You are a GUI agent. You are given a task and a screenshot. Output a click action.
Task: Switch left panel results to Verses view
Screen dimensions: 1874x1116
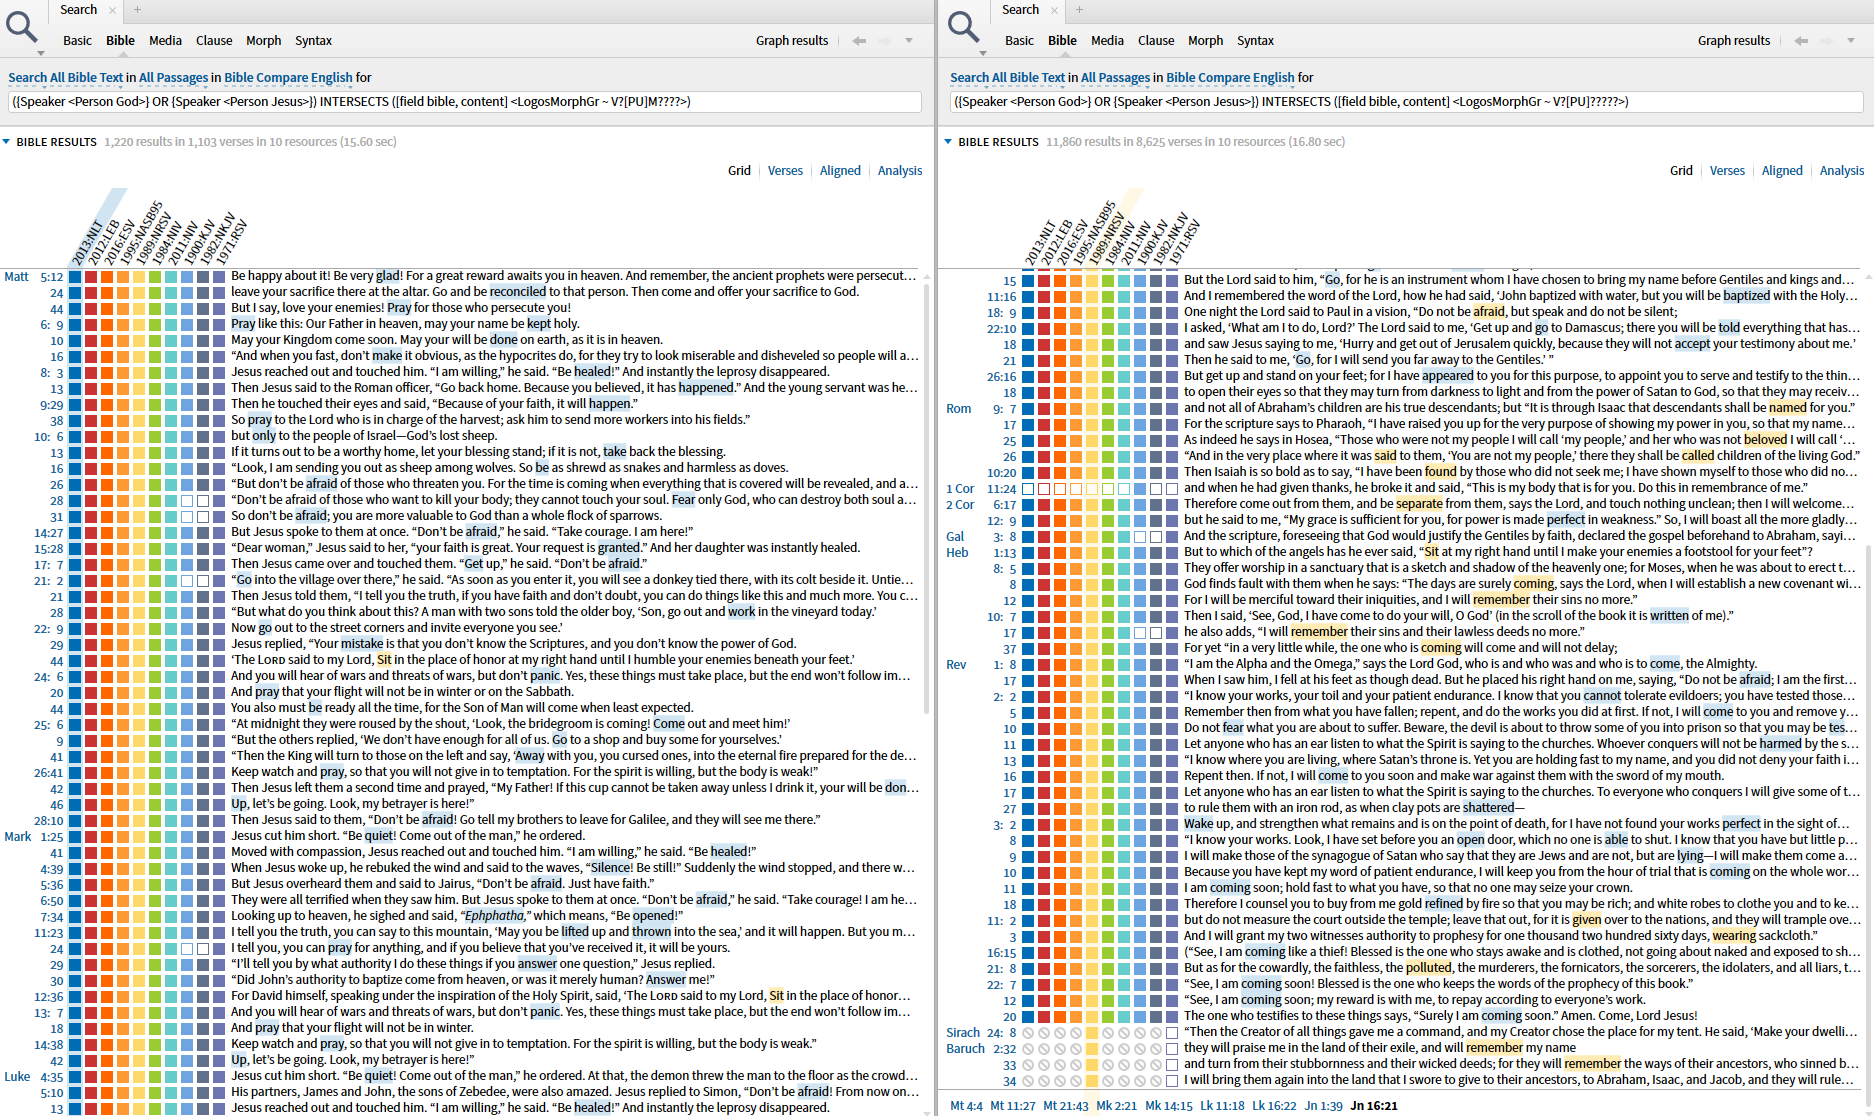pos(785,171)
